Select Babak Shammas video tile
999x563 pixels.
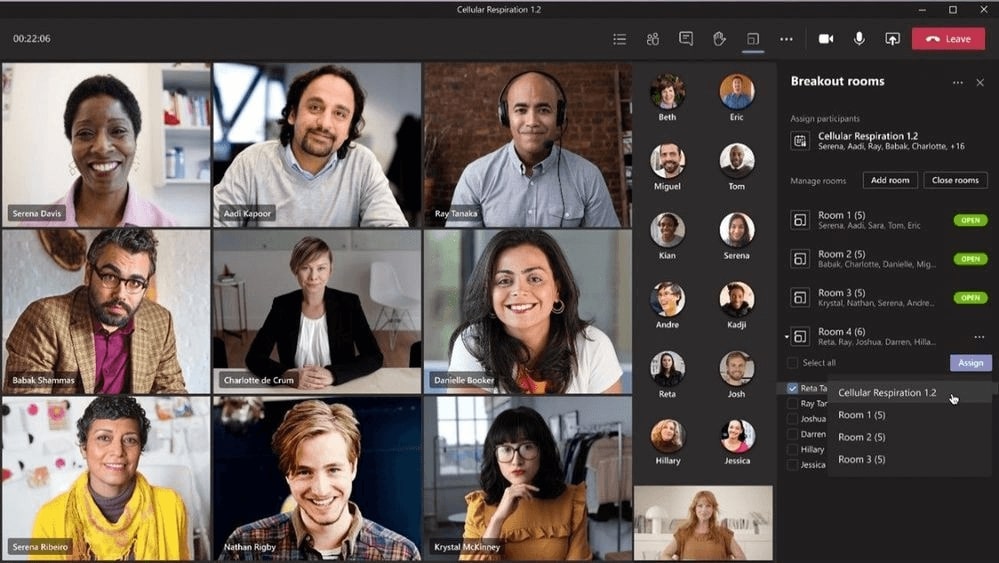point(106,311)
